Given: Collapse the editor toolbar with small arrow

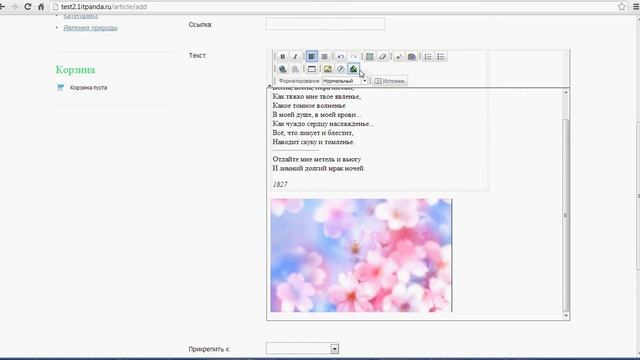Looking at the screenshot, I should point(269,86).
